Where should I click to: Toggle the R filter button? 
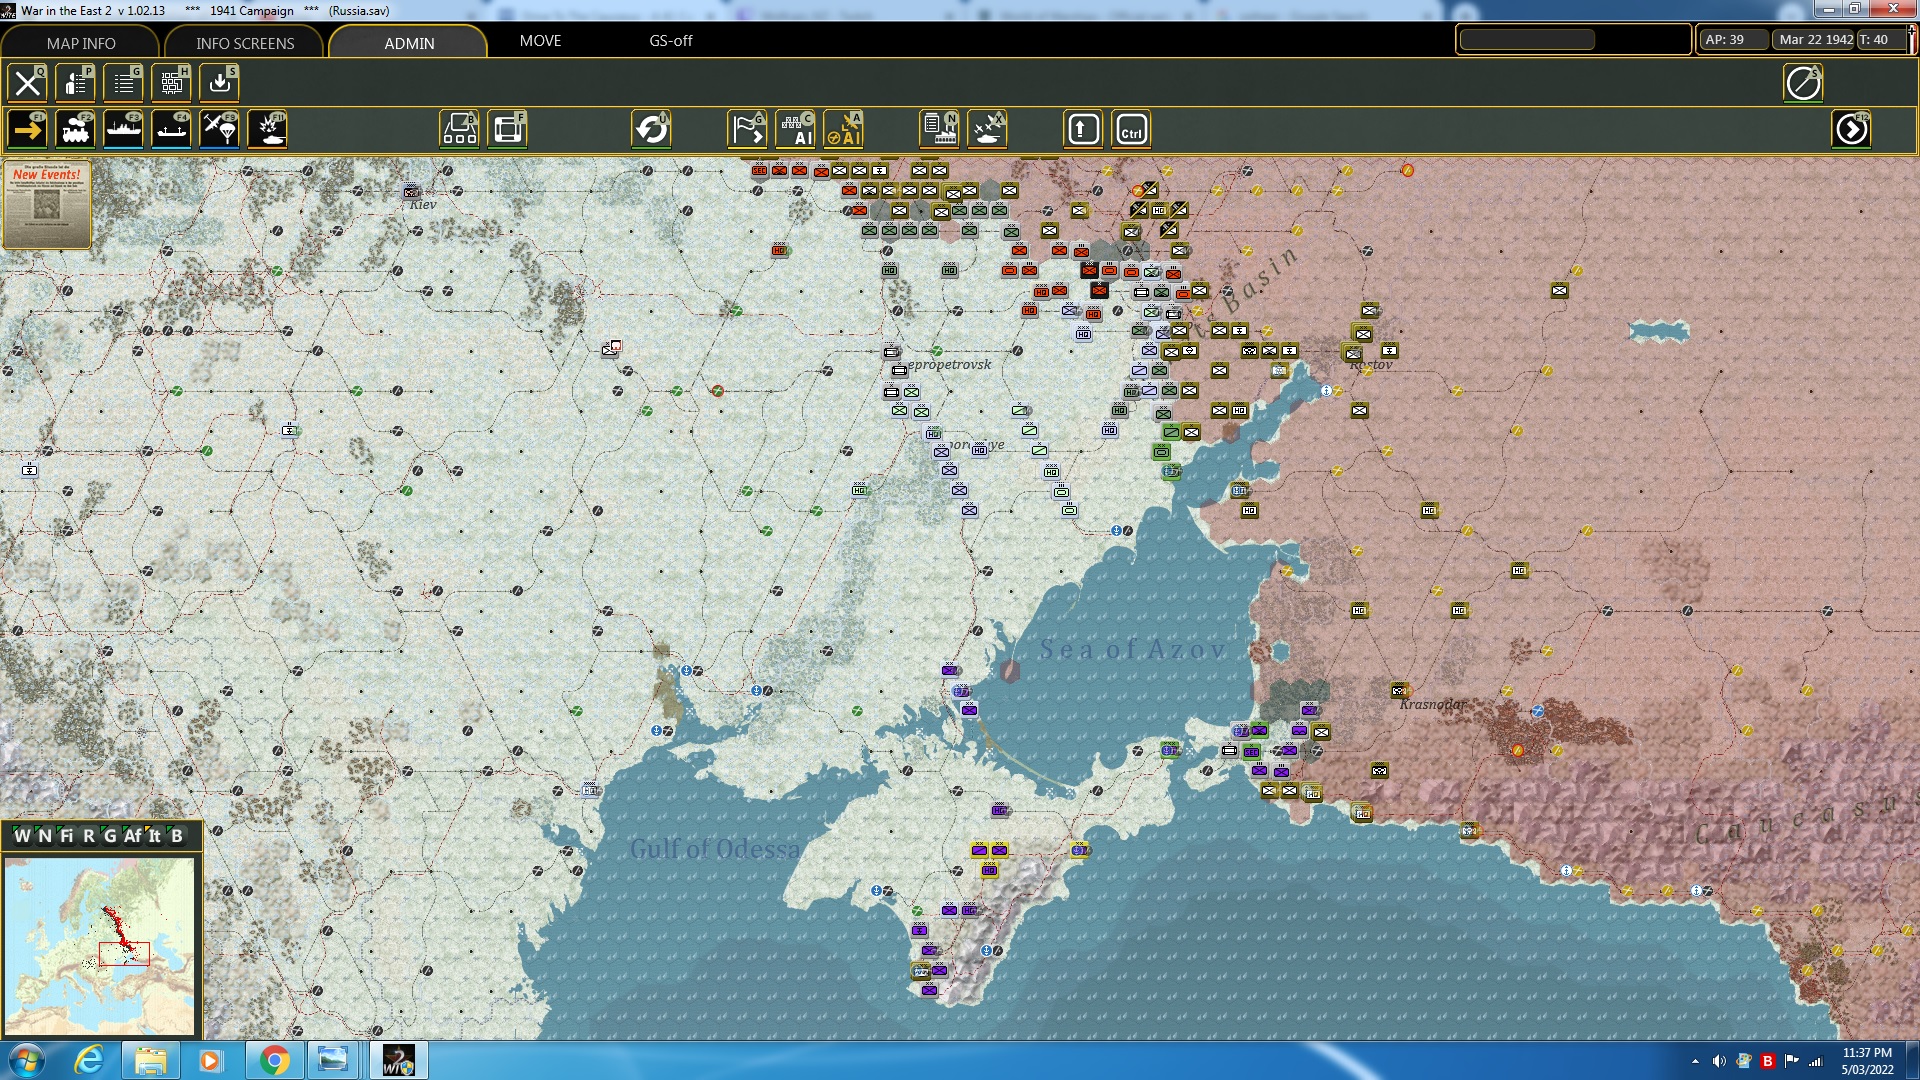(89, 836)
